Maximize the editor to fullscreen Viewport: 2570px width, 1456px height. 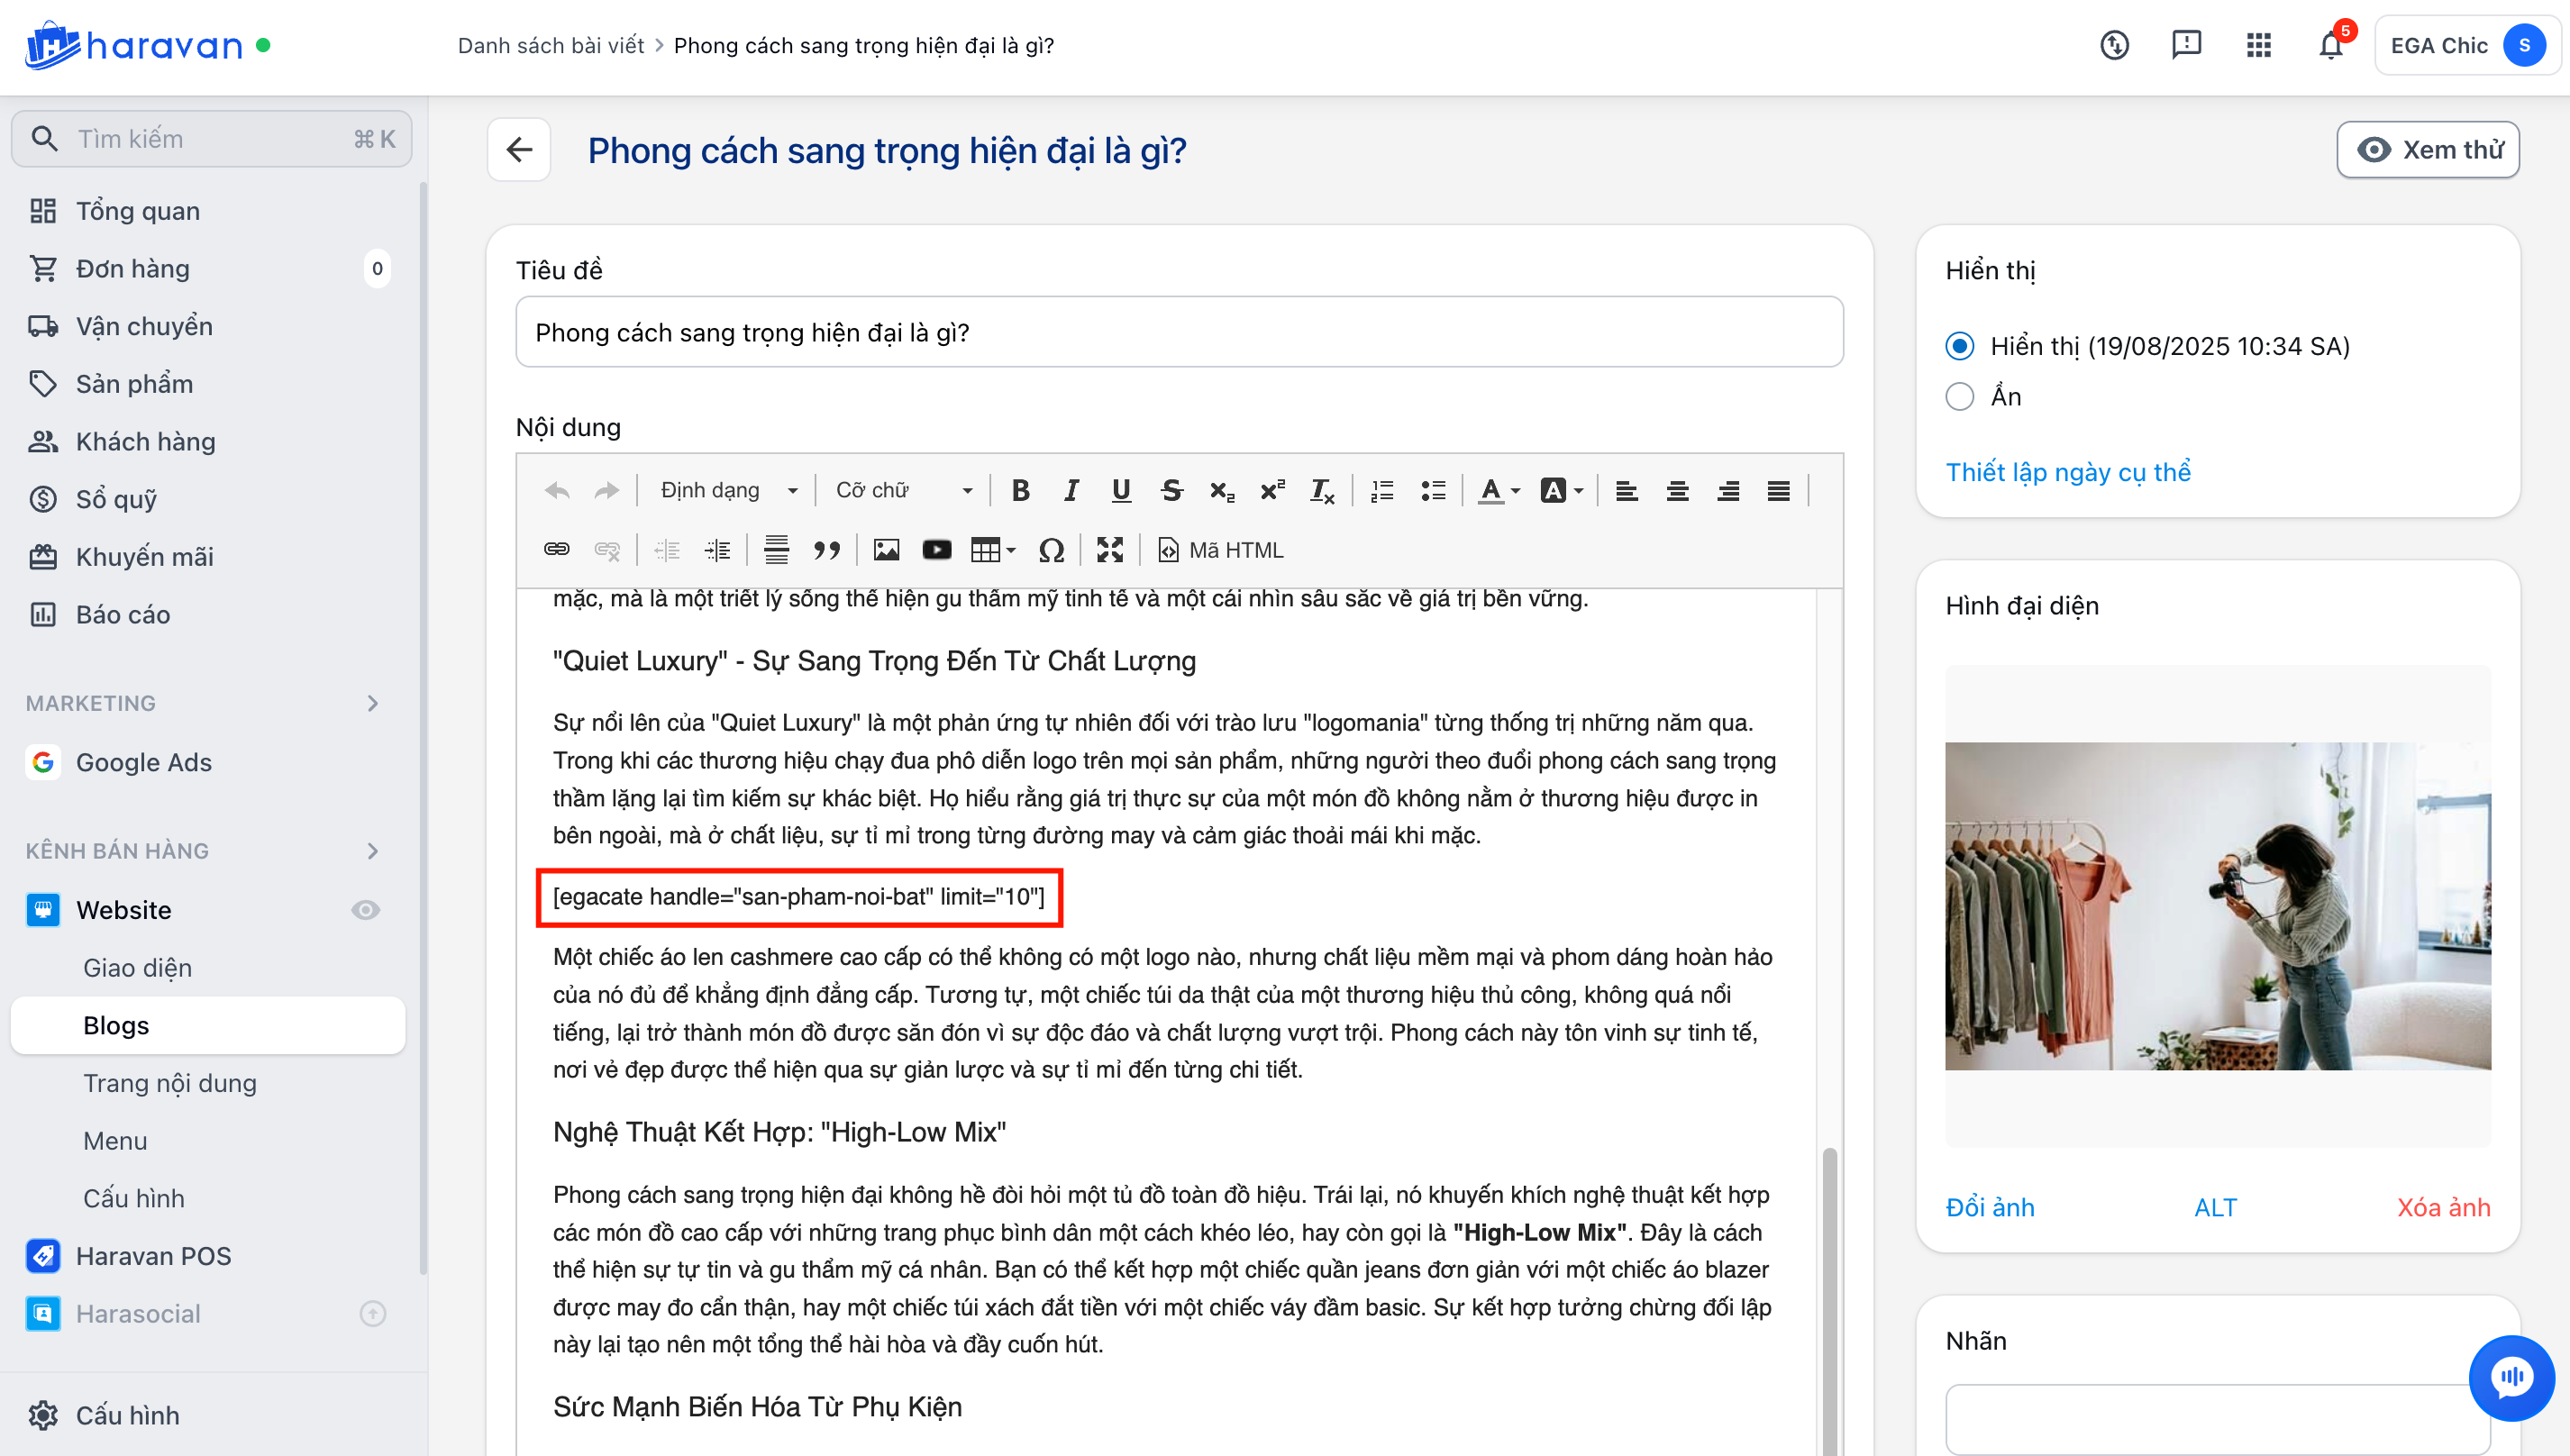1109,550
